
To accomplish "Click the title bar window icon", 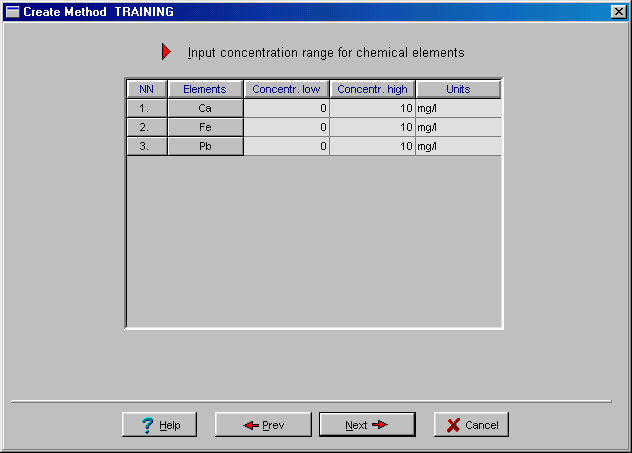I will (12, 12).
